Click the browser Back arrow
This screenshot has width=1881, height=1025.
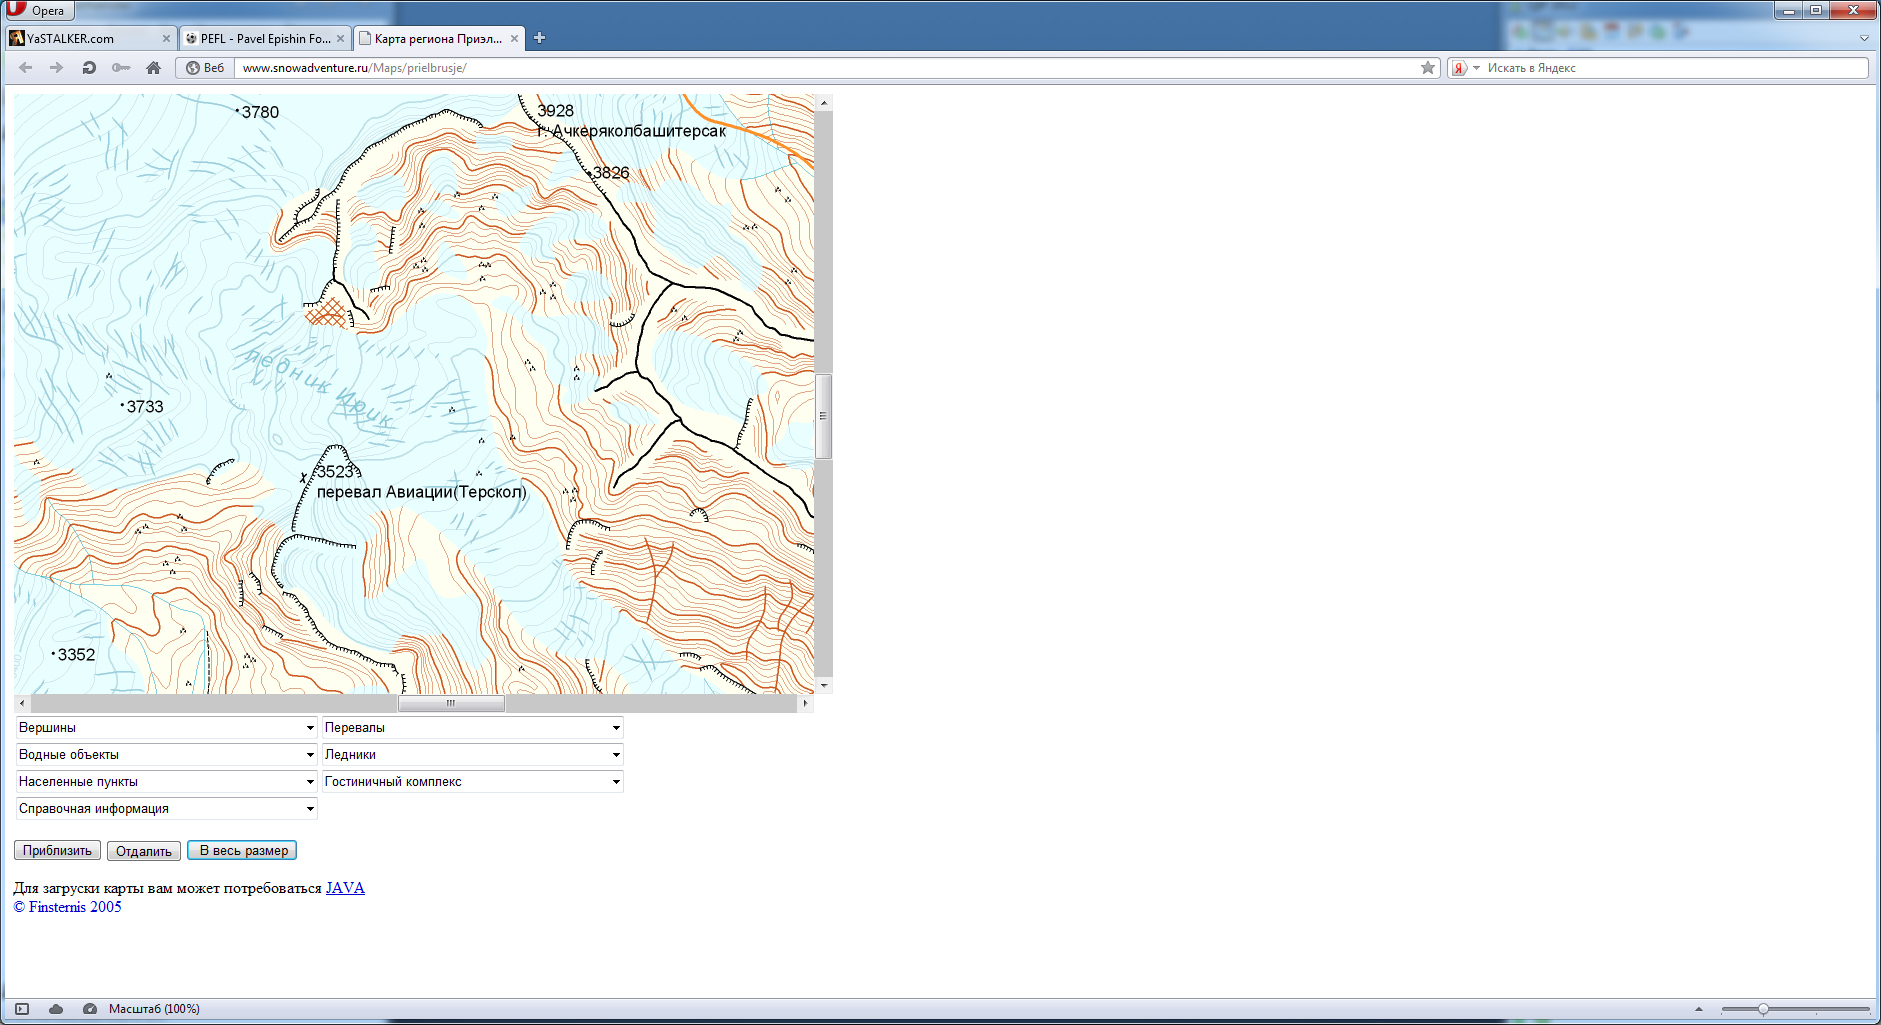click(26, 68)
